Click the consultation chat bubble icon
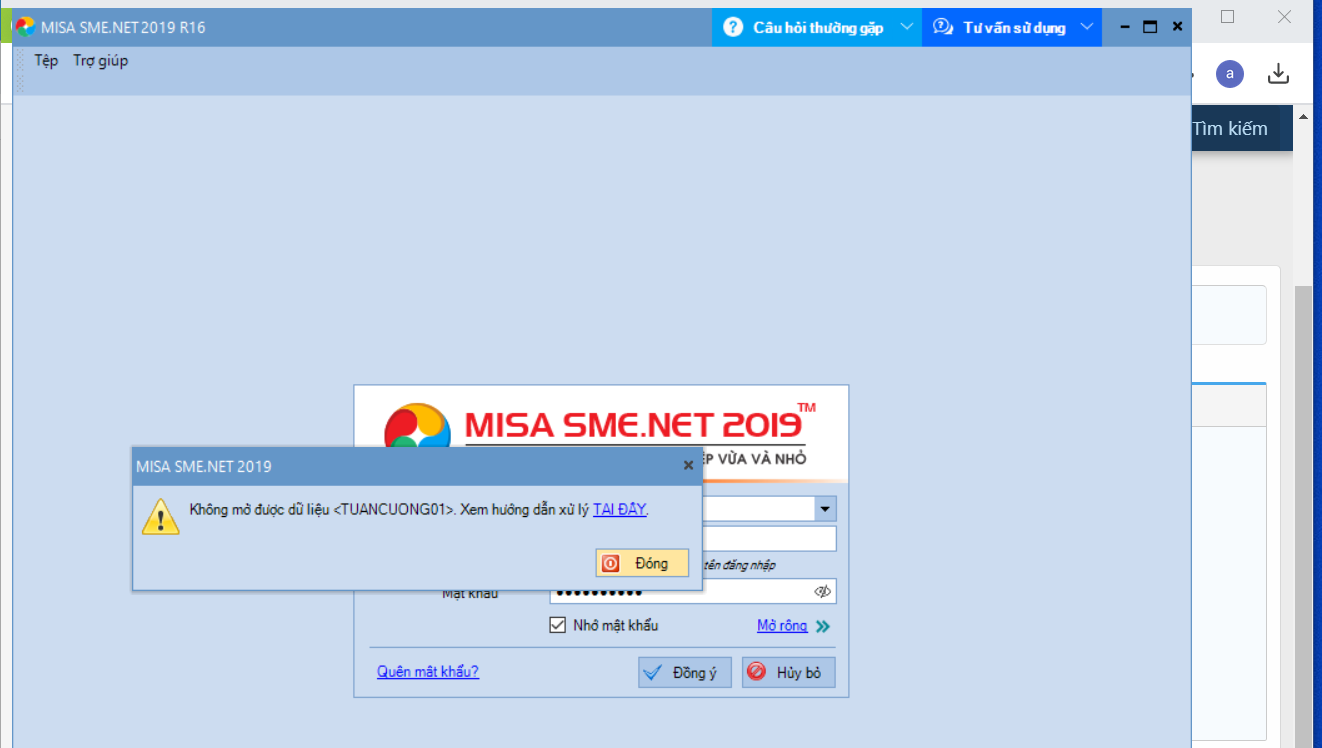 pos(943,27)
